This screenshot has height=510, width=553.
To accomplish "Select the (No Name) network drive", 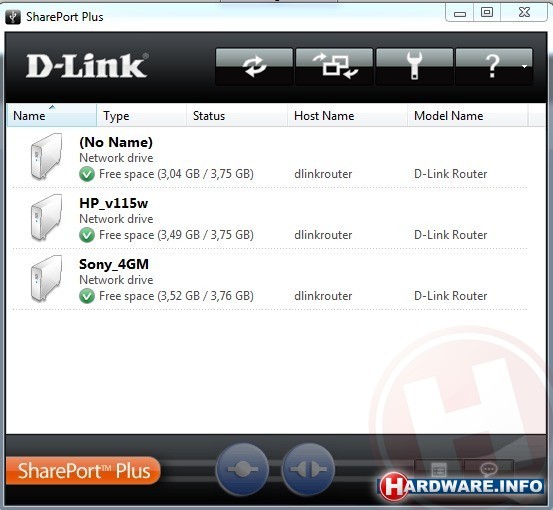I will point(270,158).
